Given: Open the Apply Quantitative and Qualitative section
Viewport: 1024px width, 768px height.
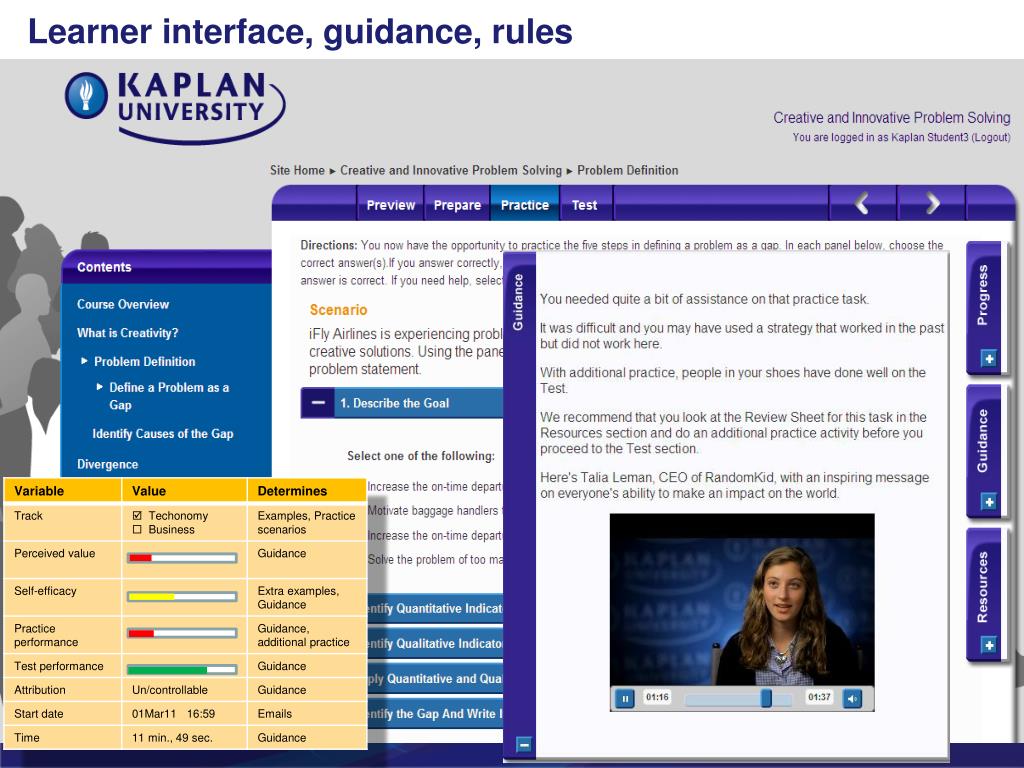Looking at the screenshot, I should [x=435, y=679].
